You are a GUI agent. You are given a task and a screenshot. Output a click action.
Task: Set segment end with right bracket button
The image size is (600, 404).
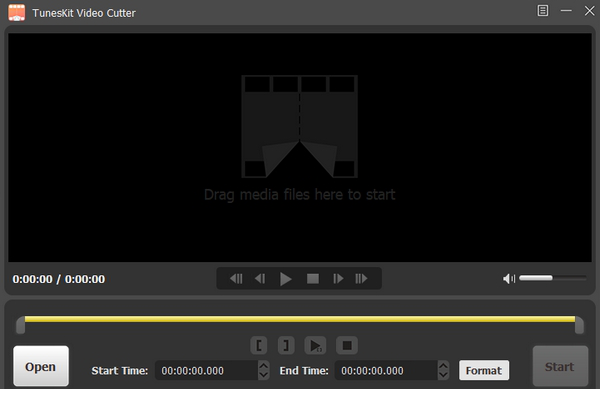coord(286,345)
